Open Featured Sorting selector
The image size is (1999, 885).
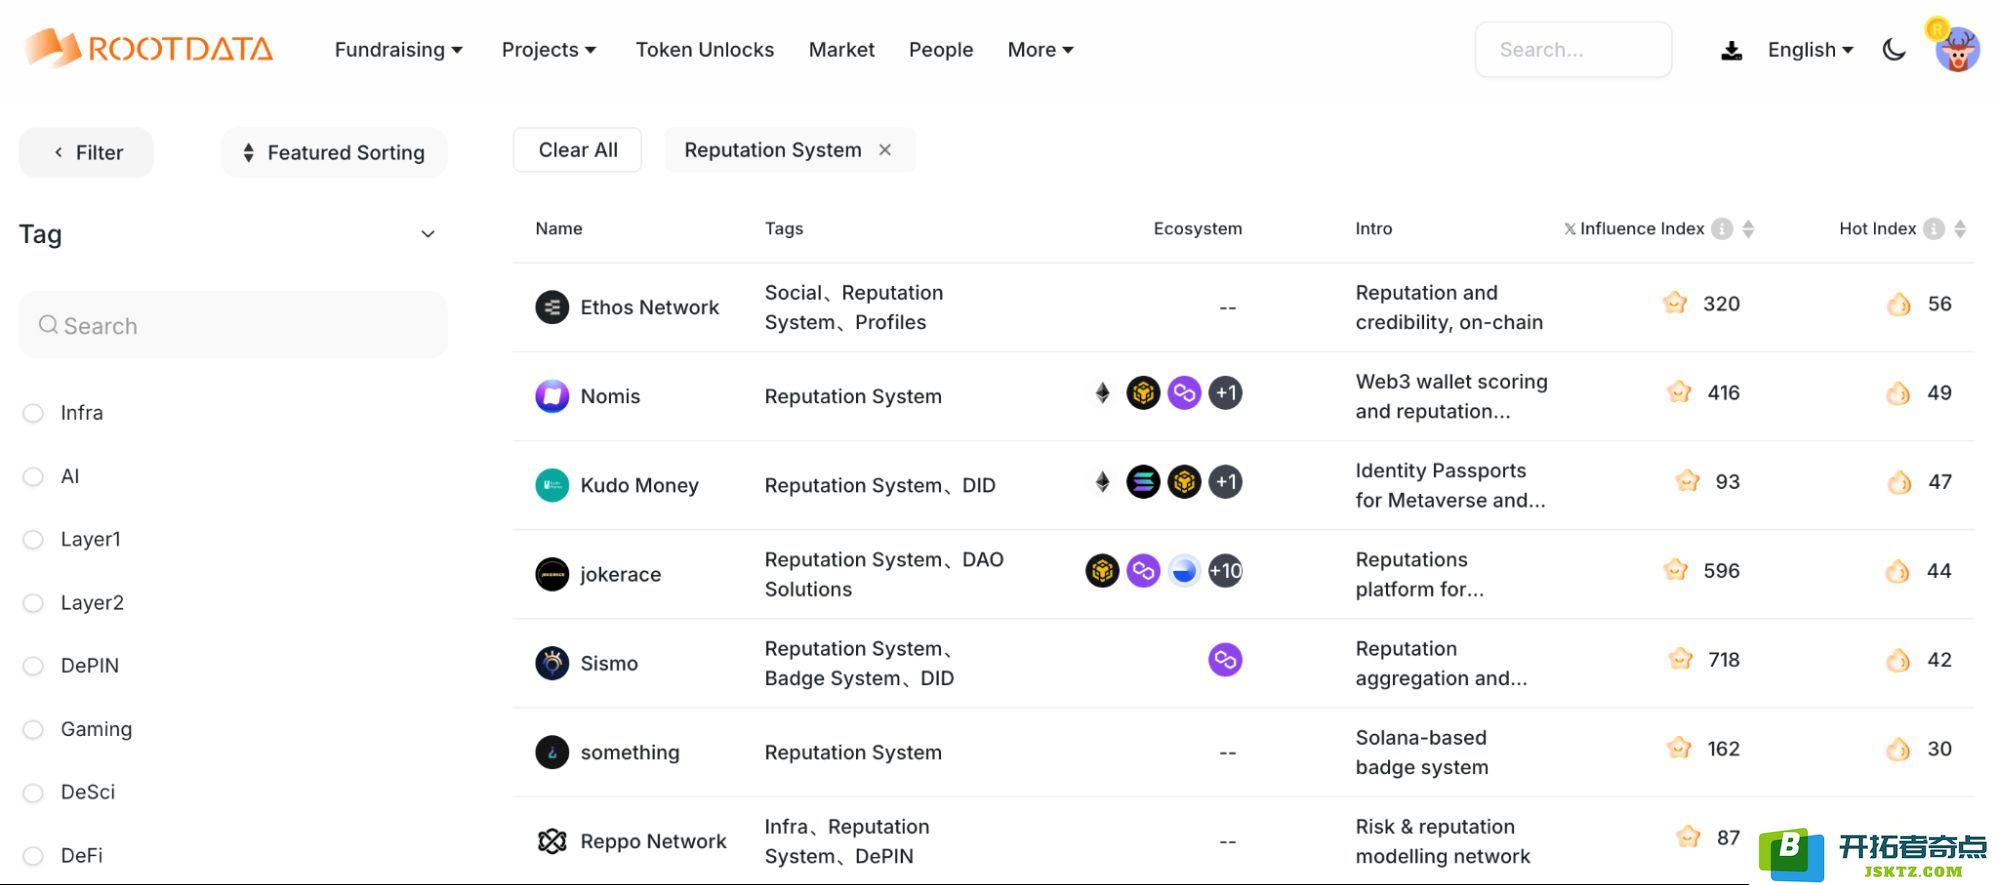[x=334, y=152]
